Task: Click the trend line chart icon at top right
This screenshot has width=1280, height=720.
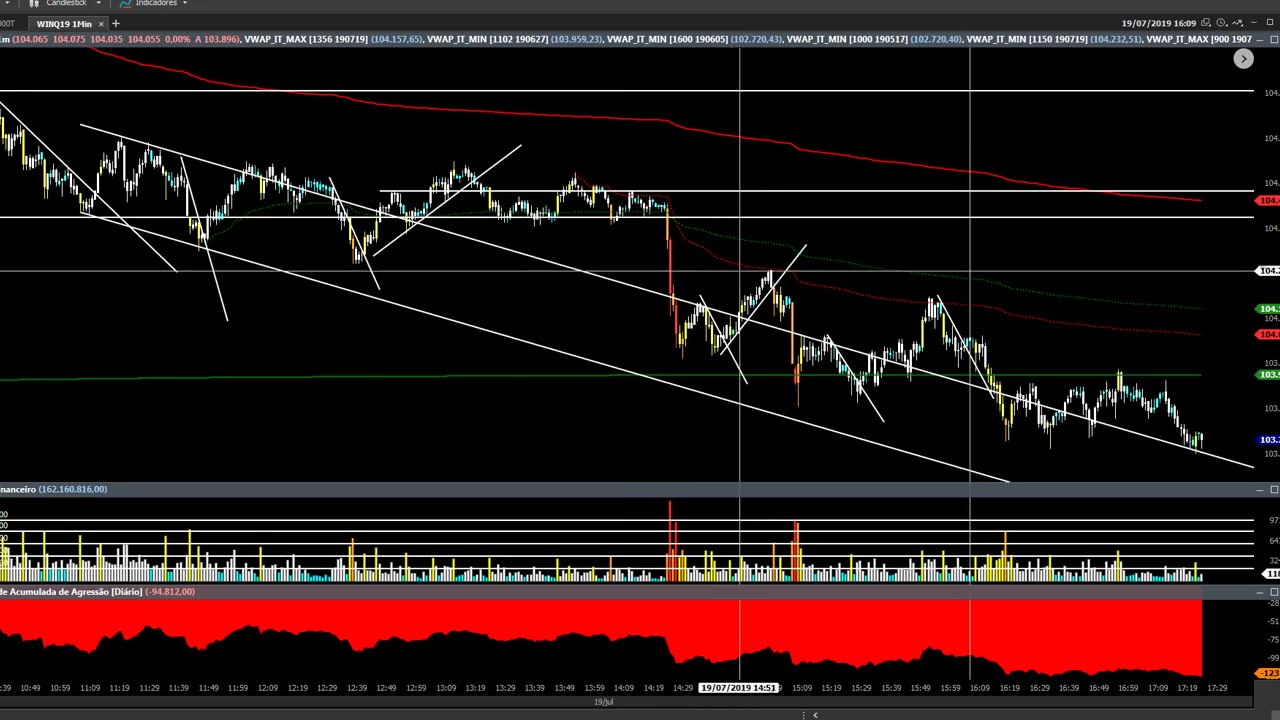Action: [1238, 23]
